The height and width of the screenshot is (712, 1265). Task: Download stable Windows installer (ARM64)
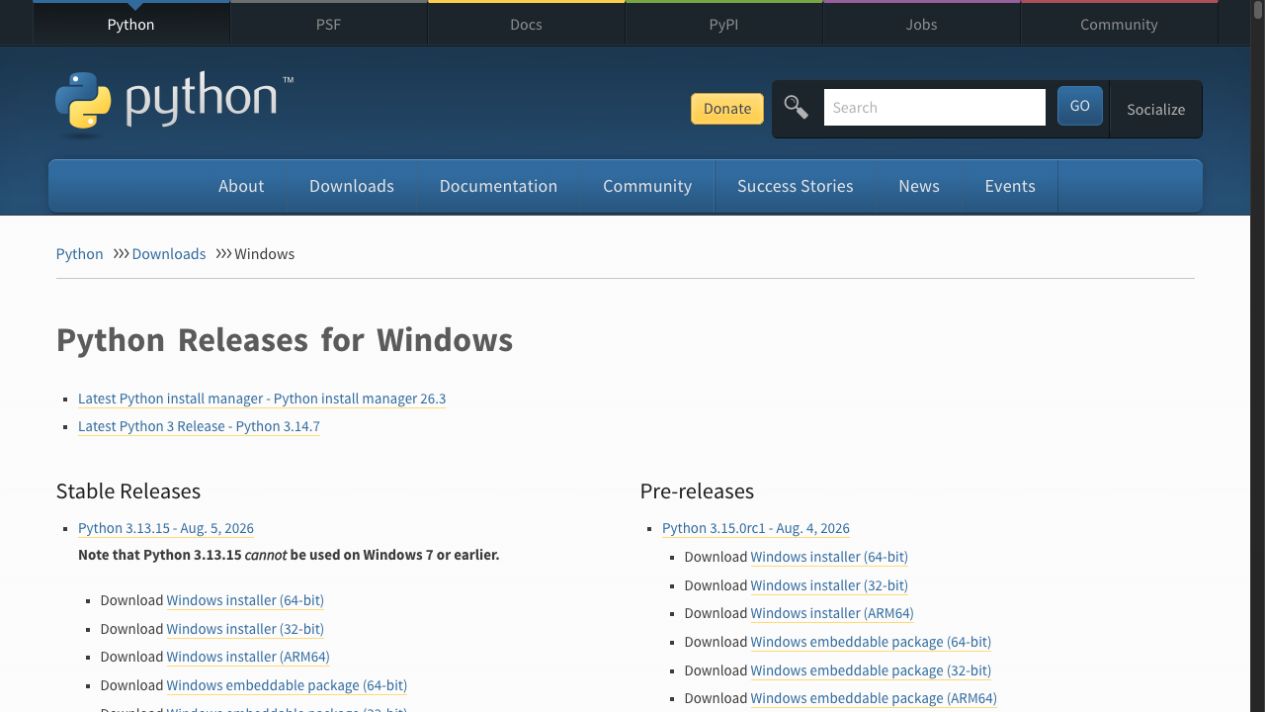[248, 657]
